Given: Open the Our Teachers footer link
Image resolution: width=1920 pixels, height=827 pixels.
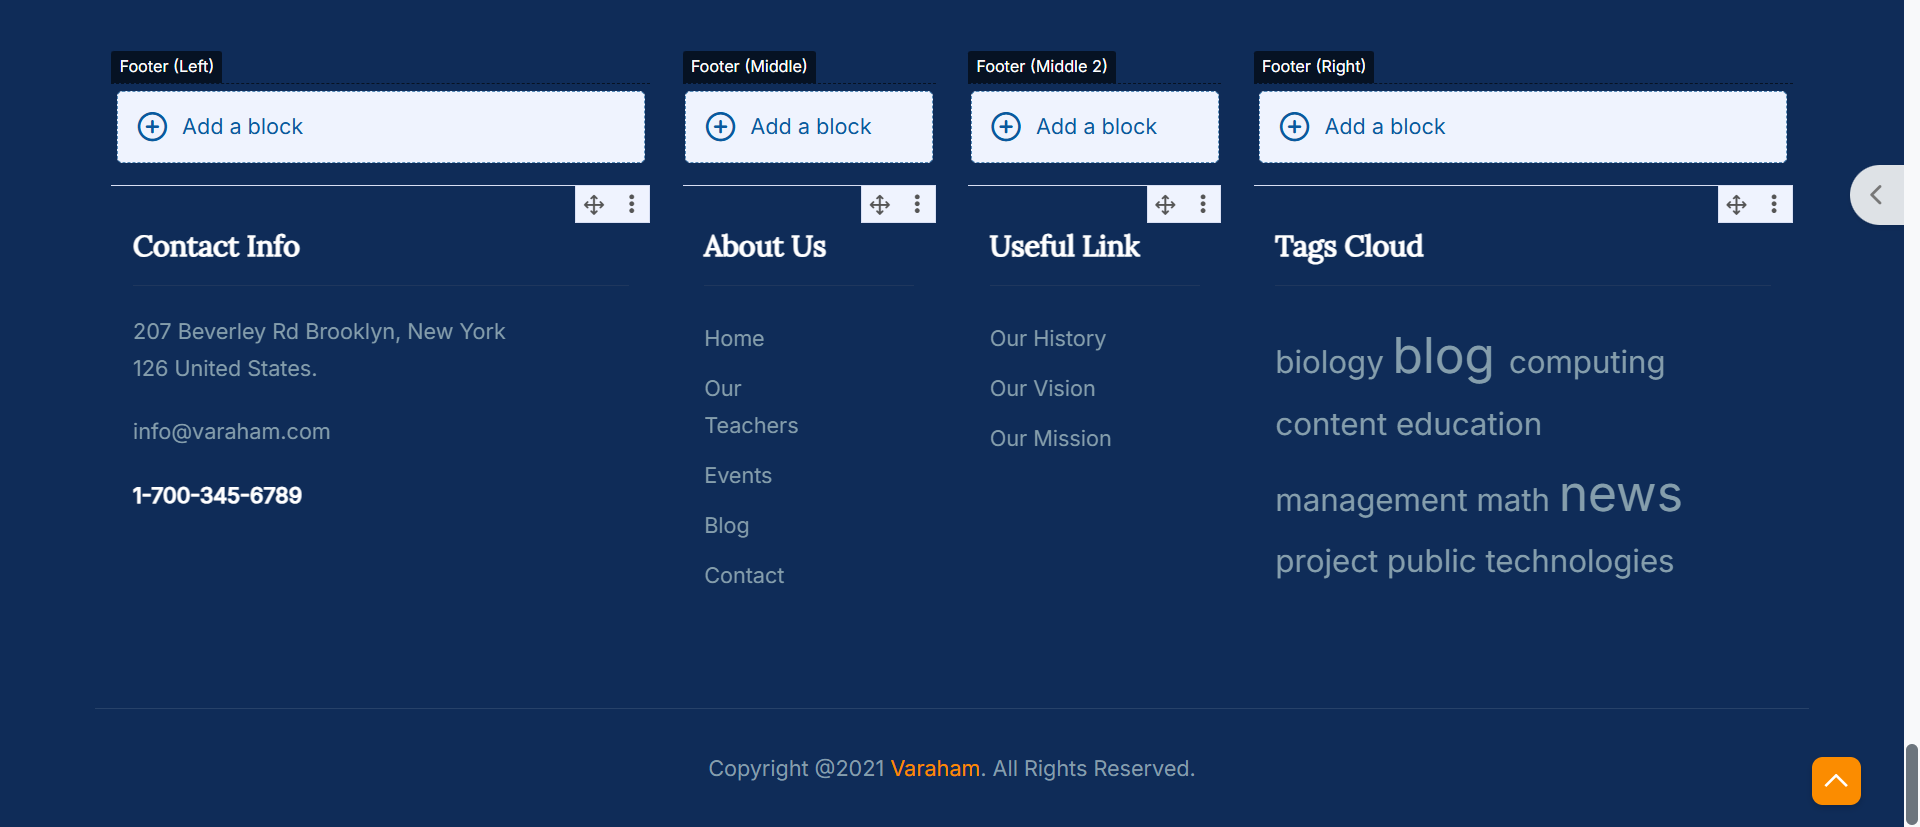Looking at the screenshot, I should click(x=750, y=407).
